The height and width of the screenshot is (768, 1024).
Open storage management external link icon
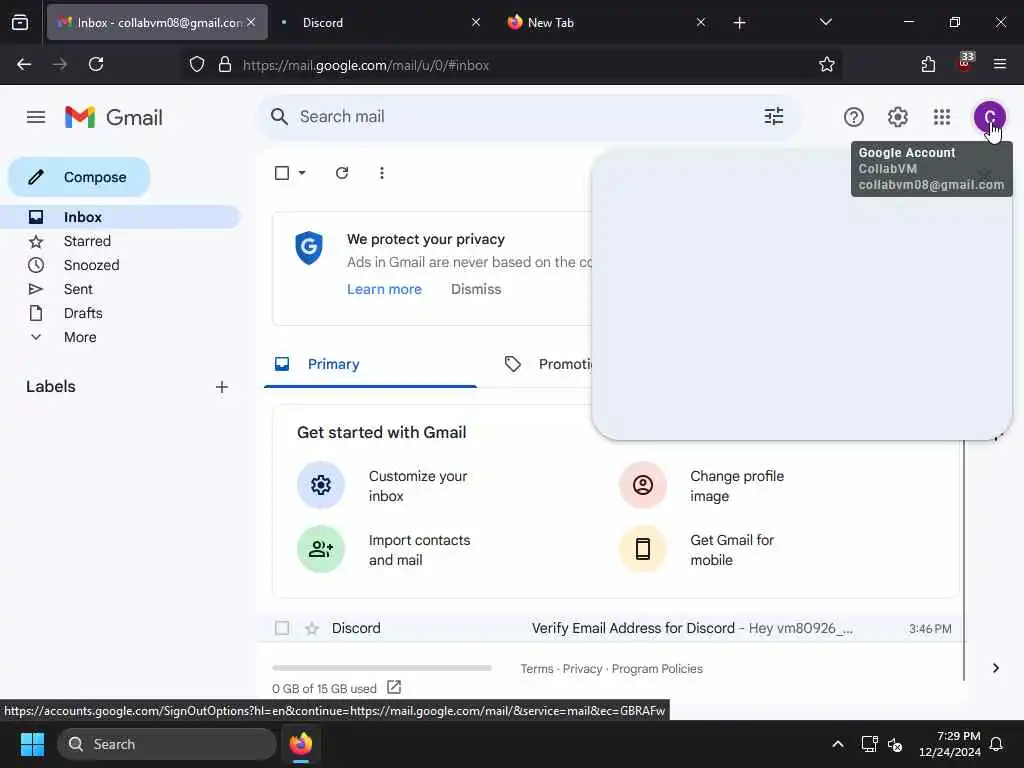394,687
